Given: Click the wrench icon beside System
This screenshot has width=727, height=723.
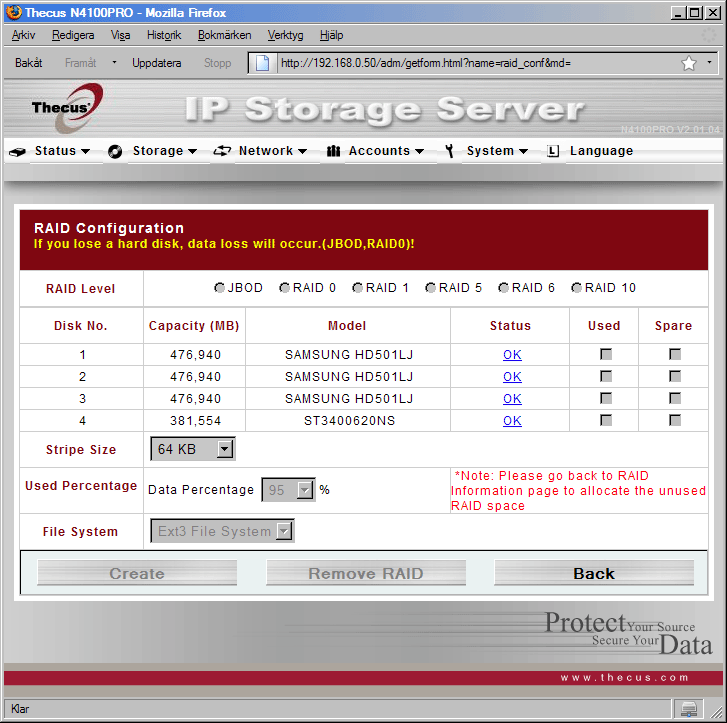Looking at the screenshot, I should 450,151.
